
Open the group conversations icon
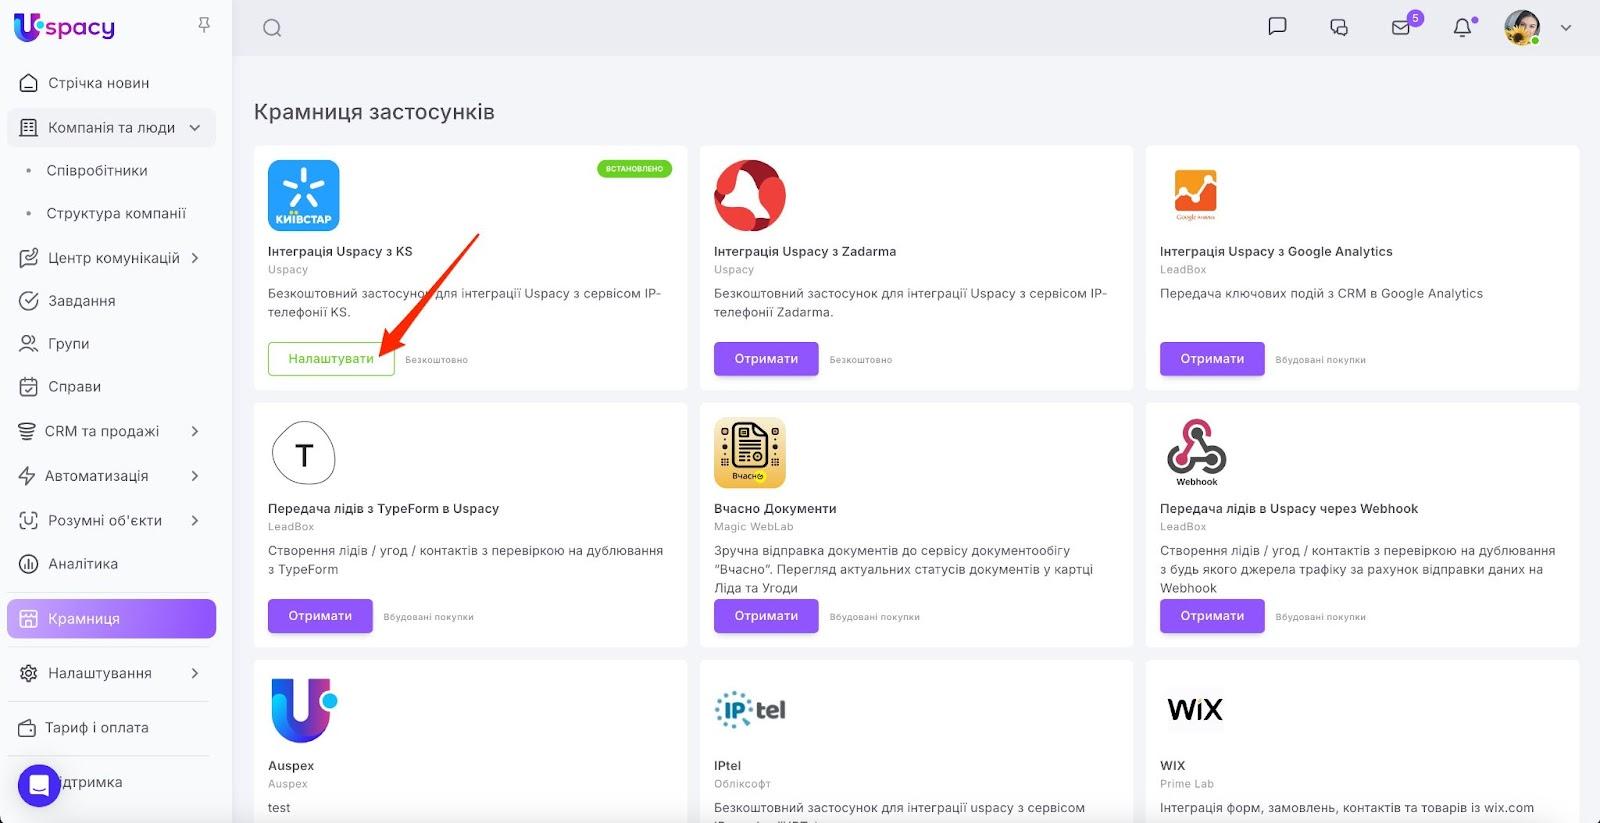(1339, 27)
